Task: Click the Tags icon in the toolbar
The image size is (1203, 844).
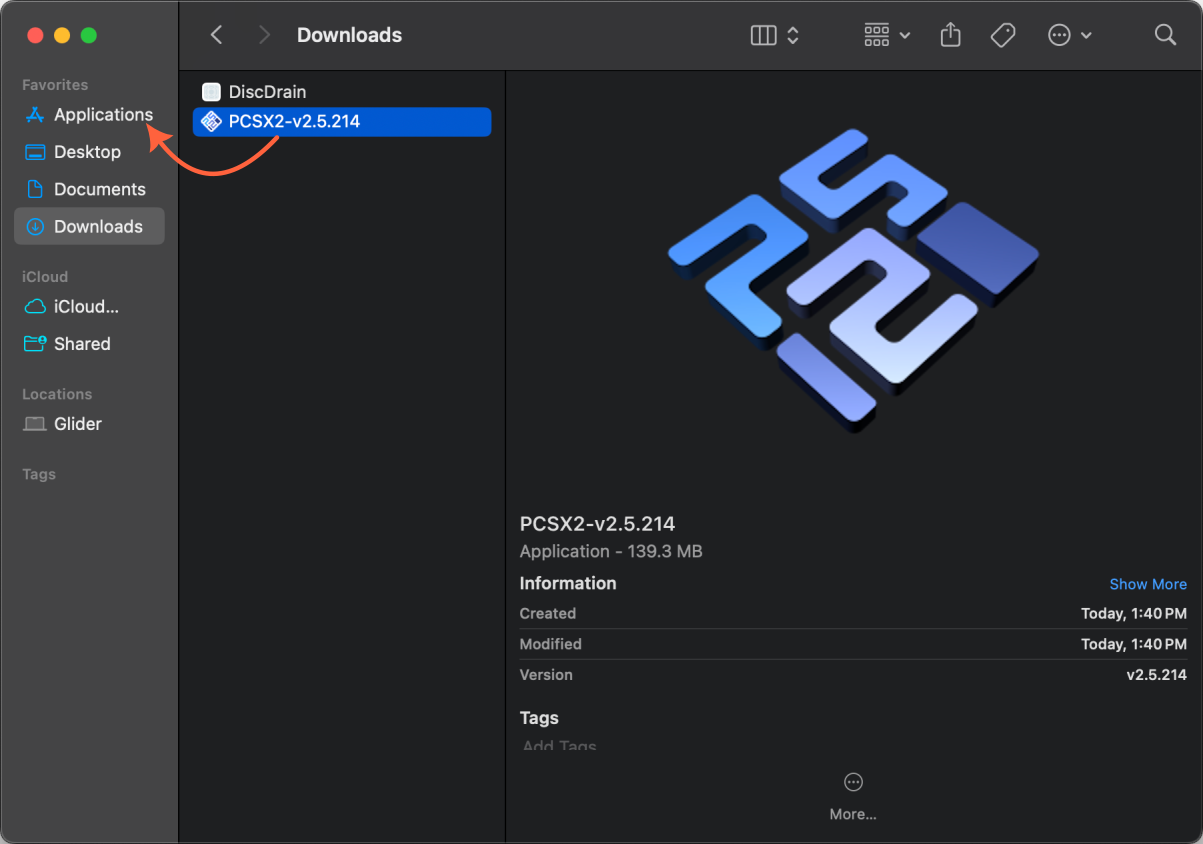Action: 1002,35
